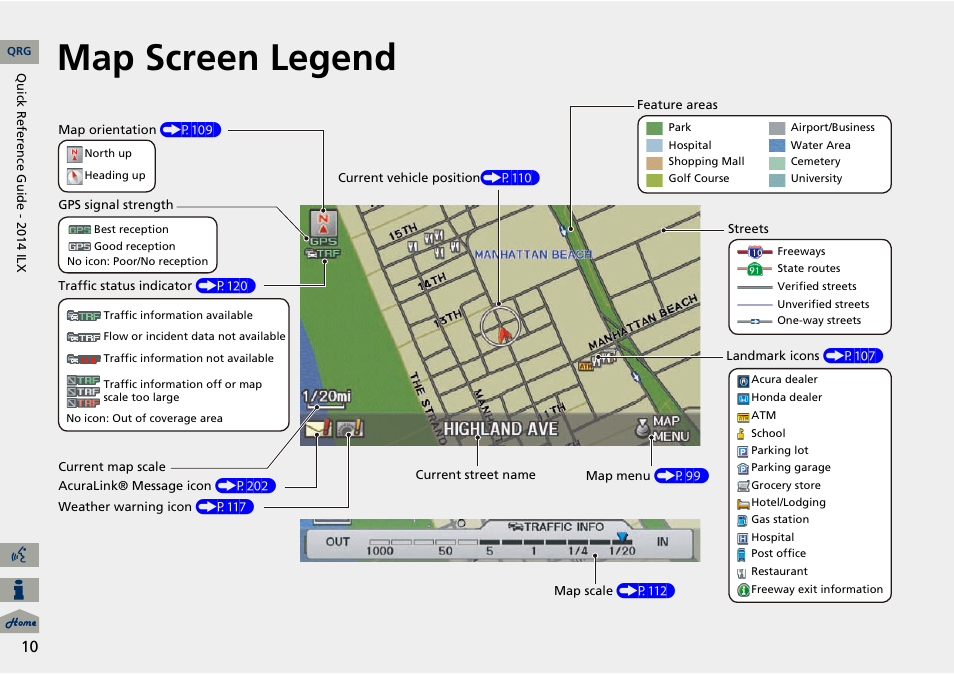Click the Cemetery swatch
Screen dimensions: 954x674
777,163
